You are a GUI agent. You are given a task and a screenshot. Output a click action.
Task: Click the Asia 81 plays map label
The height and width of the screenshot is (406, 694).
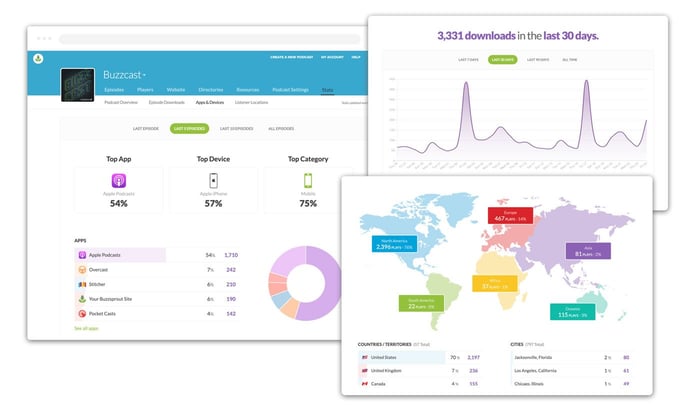[x=588, y=251]
